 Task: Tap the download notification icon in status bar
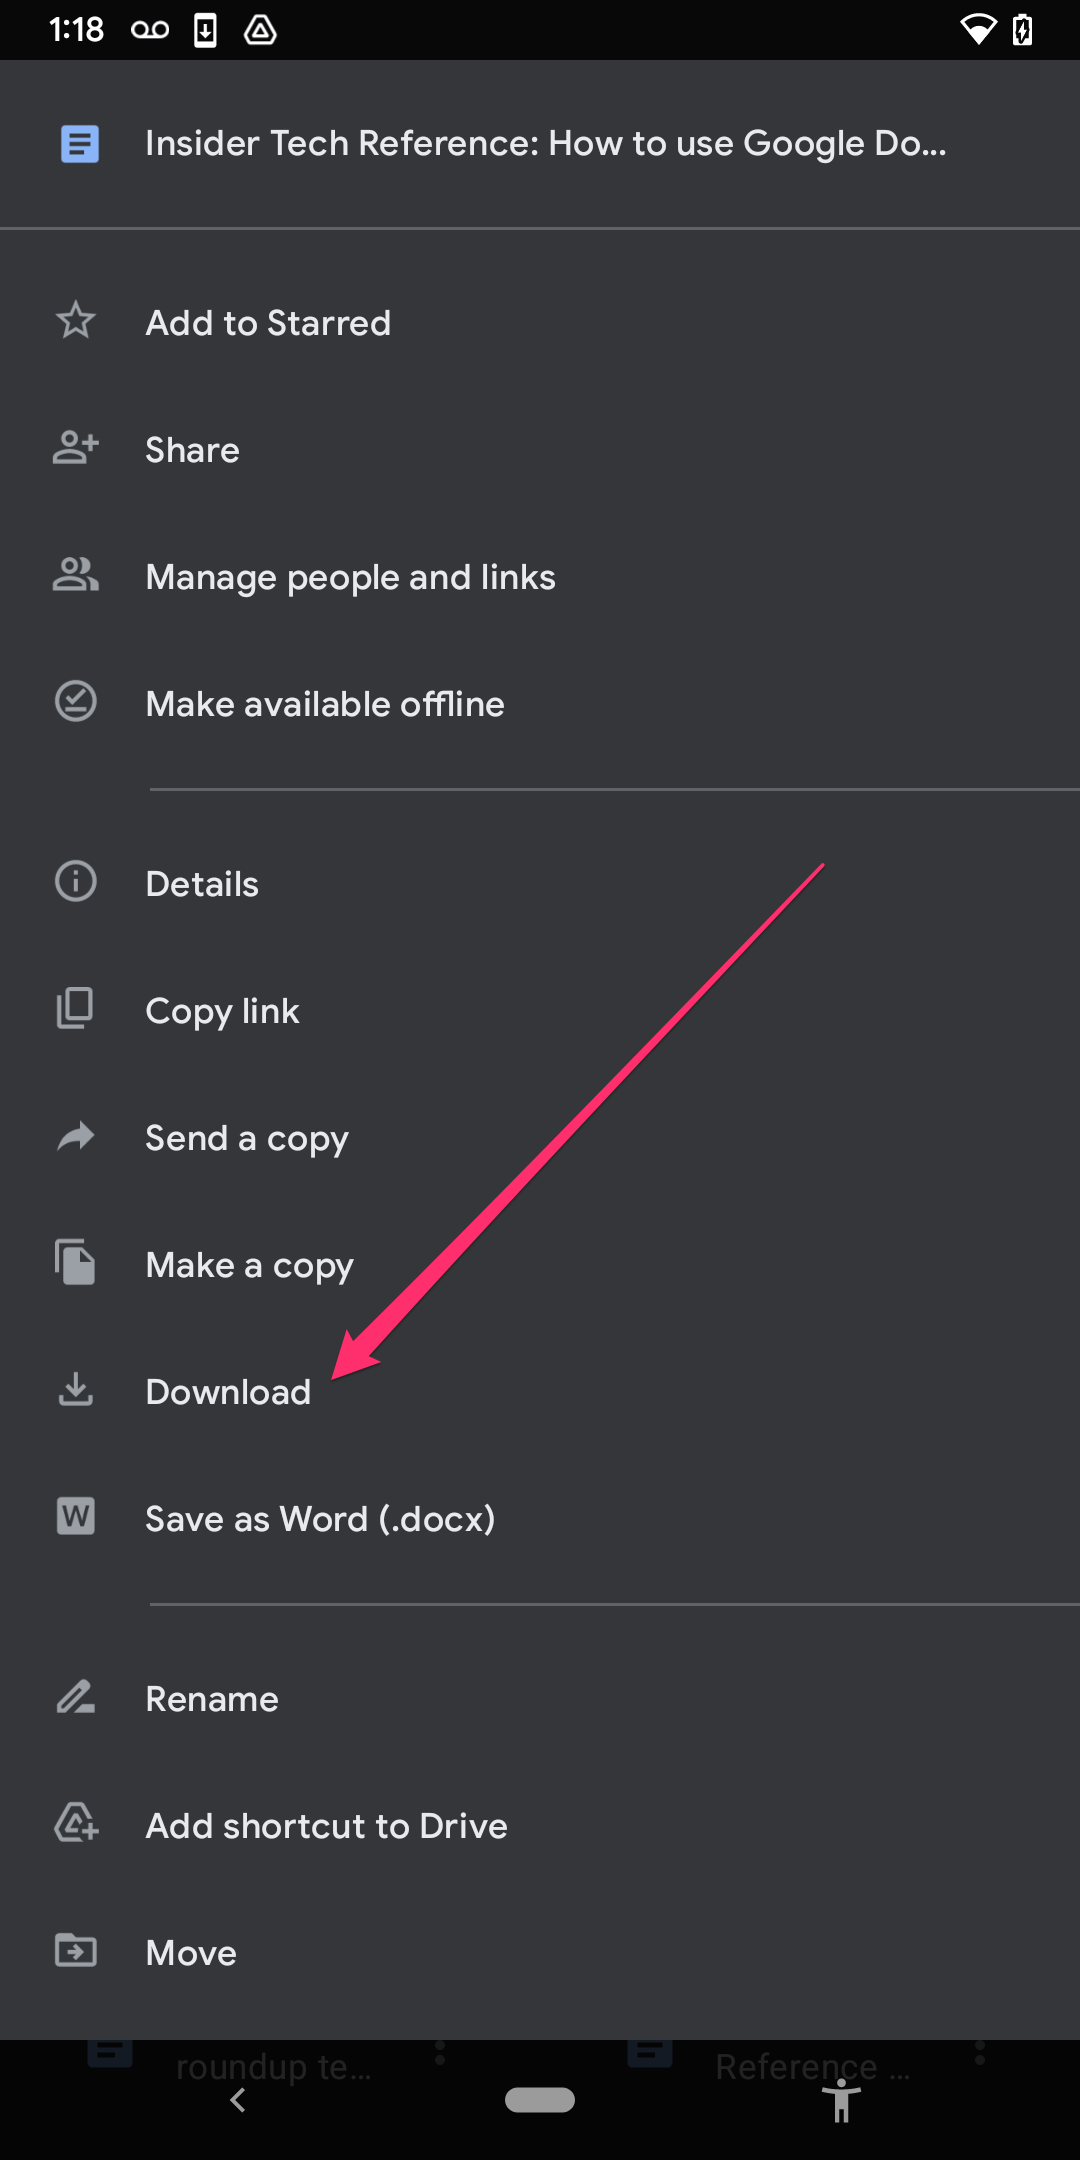[x=205, y=30]
